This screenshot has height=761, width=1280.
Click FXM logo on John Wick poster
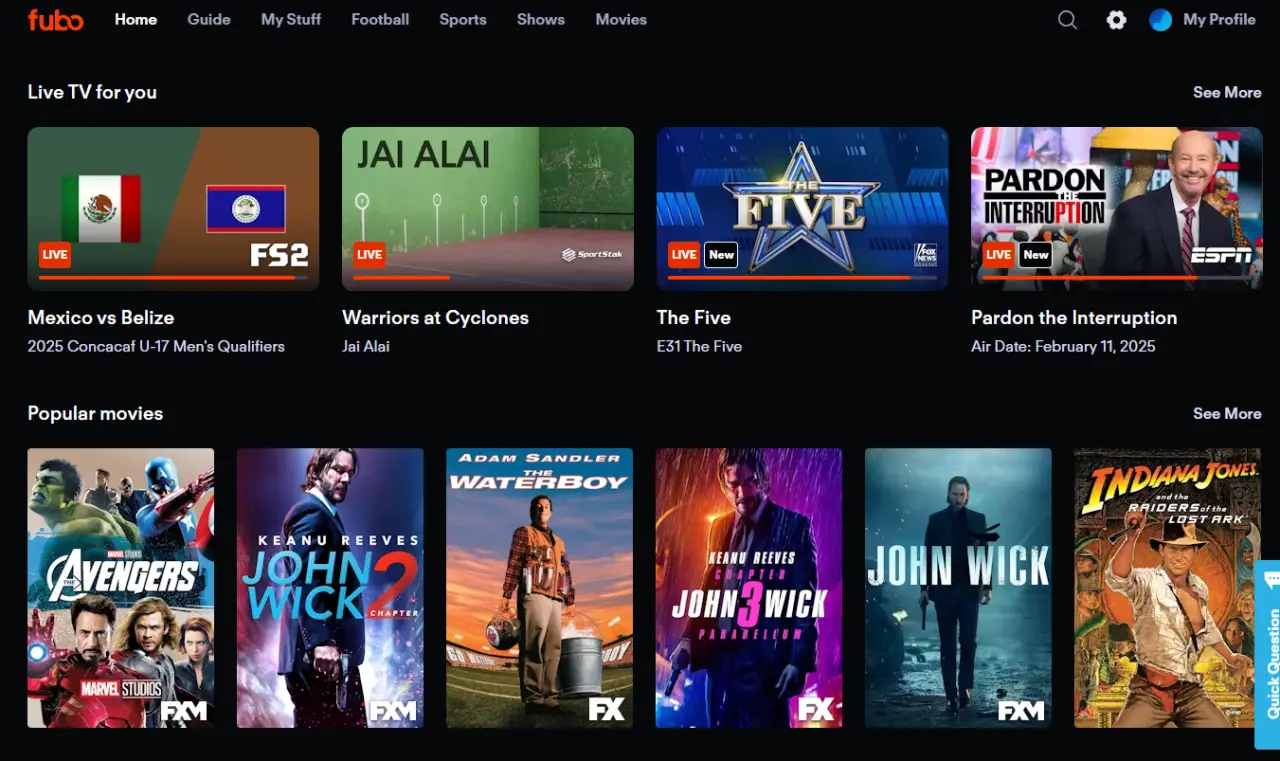(1021, 711)
